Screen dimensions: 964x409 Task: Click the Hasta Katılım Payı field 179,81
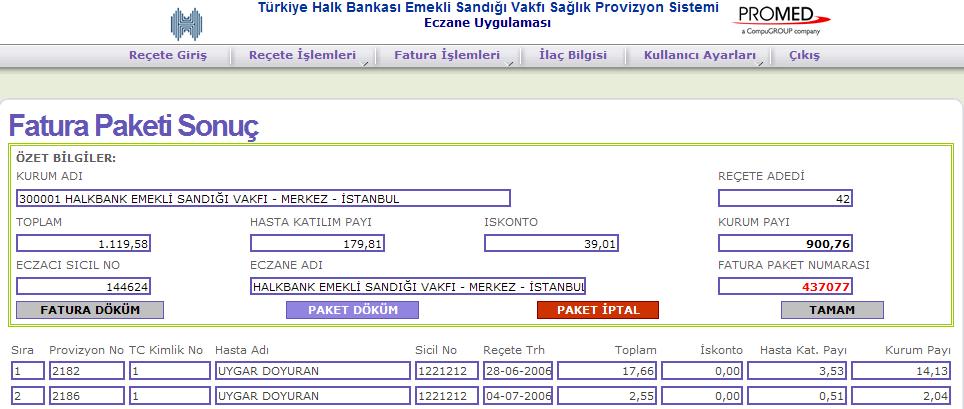tap(317, 244)
